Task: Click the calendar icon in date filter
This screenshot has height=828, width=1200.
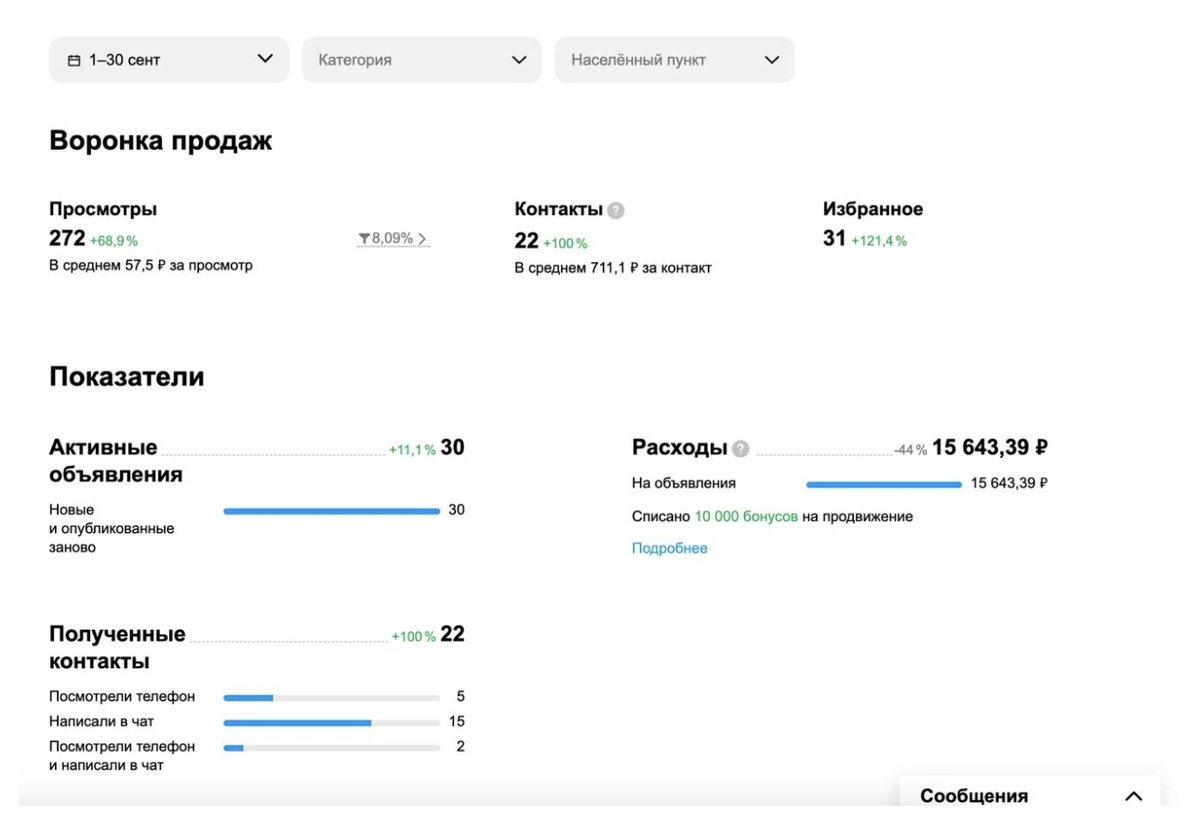Action: point(73,60)
